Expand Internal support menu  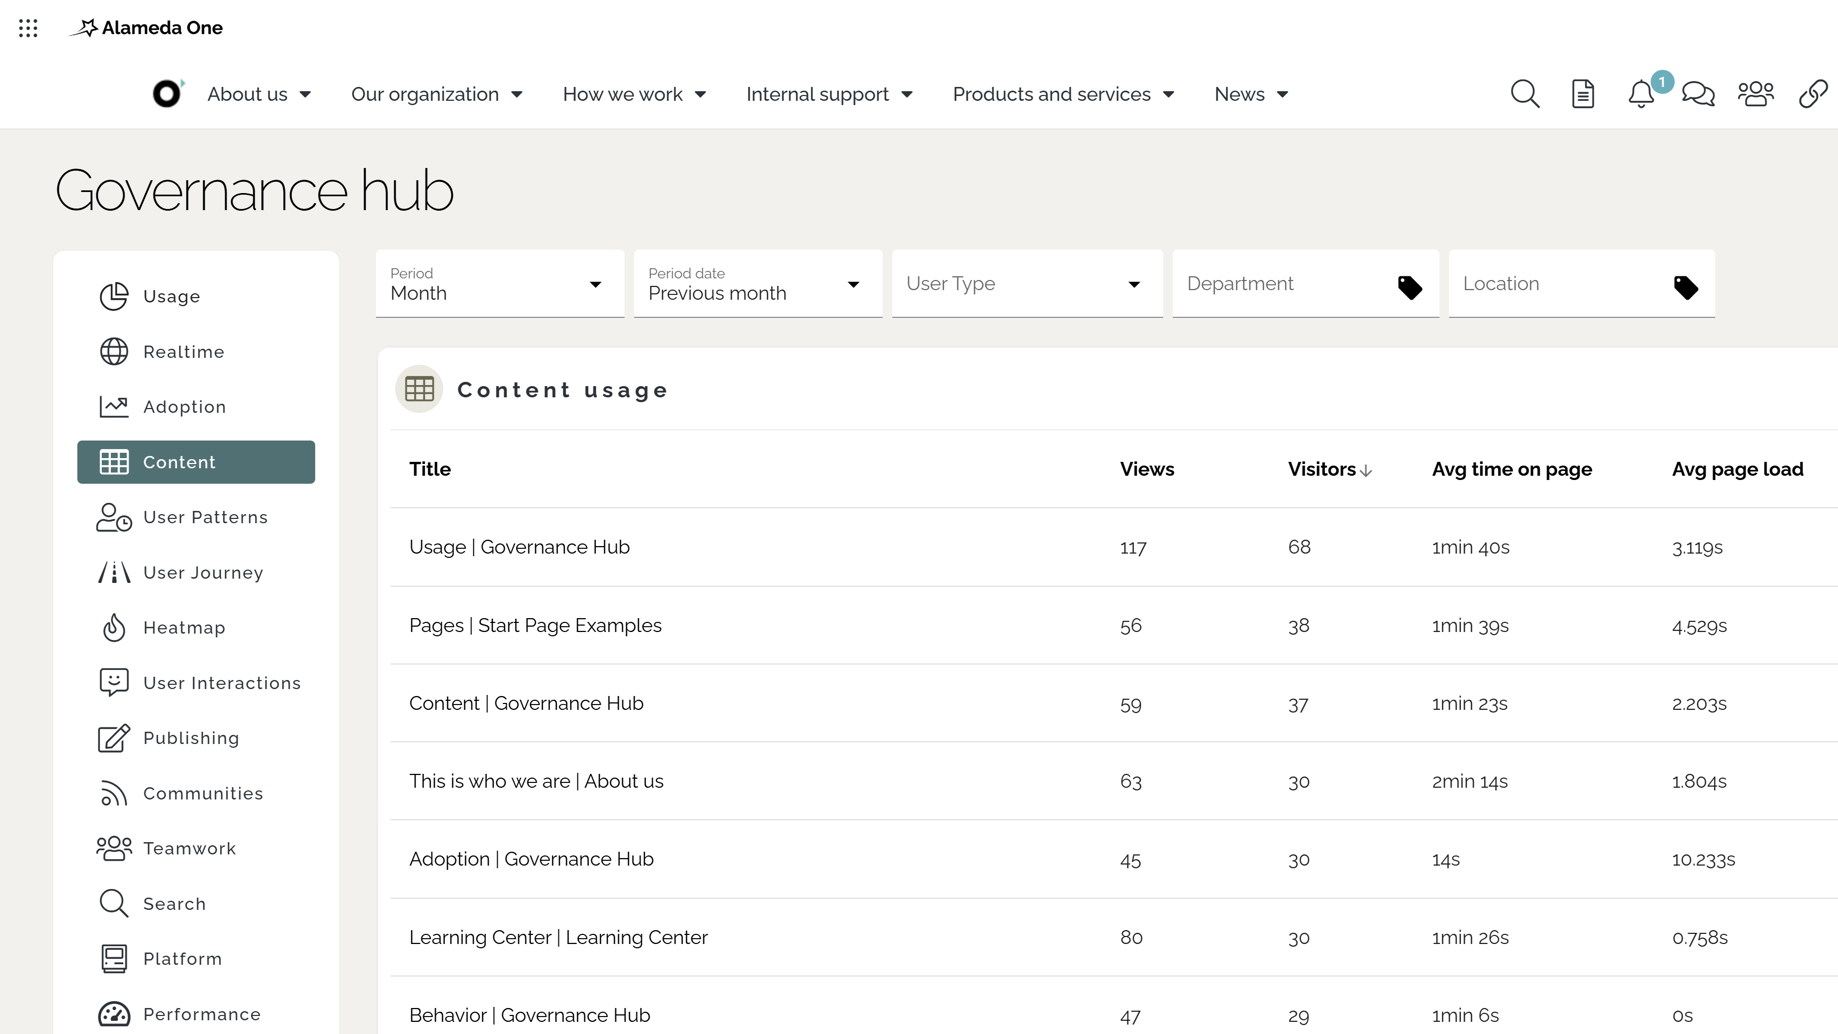click(830, 94)
